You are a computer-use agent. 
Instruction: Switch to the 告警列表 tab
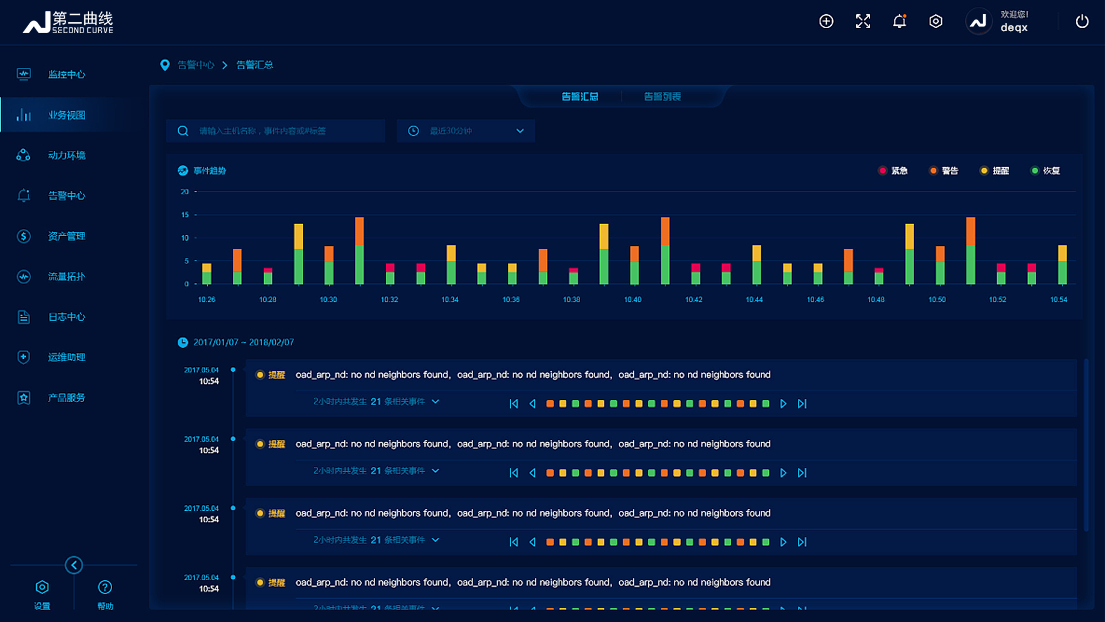[x=662, y=97]
